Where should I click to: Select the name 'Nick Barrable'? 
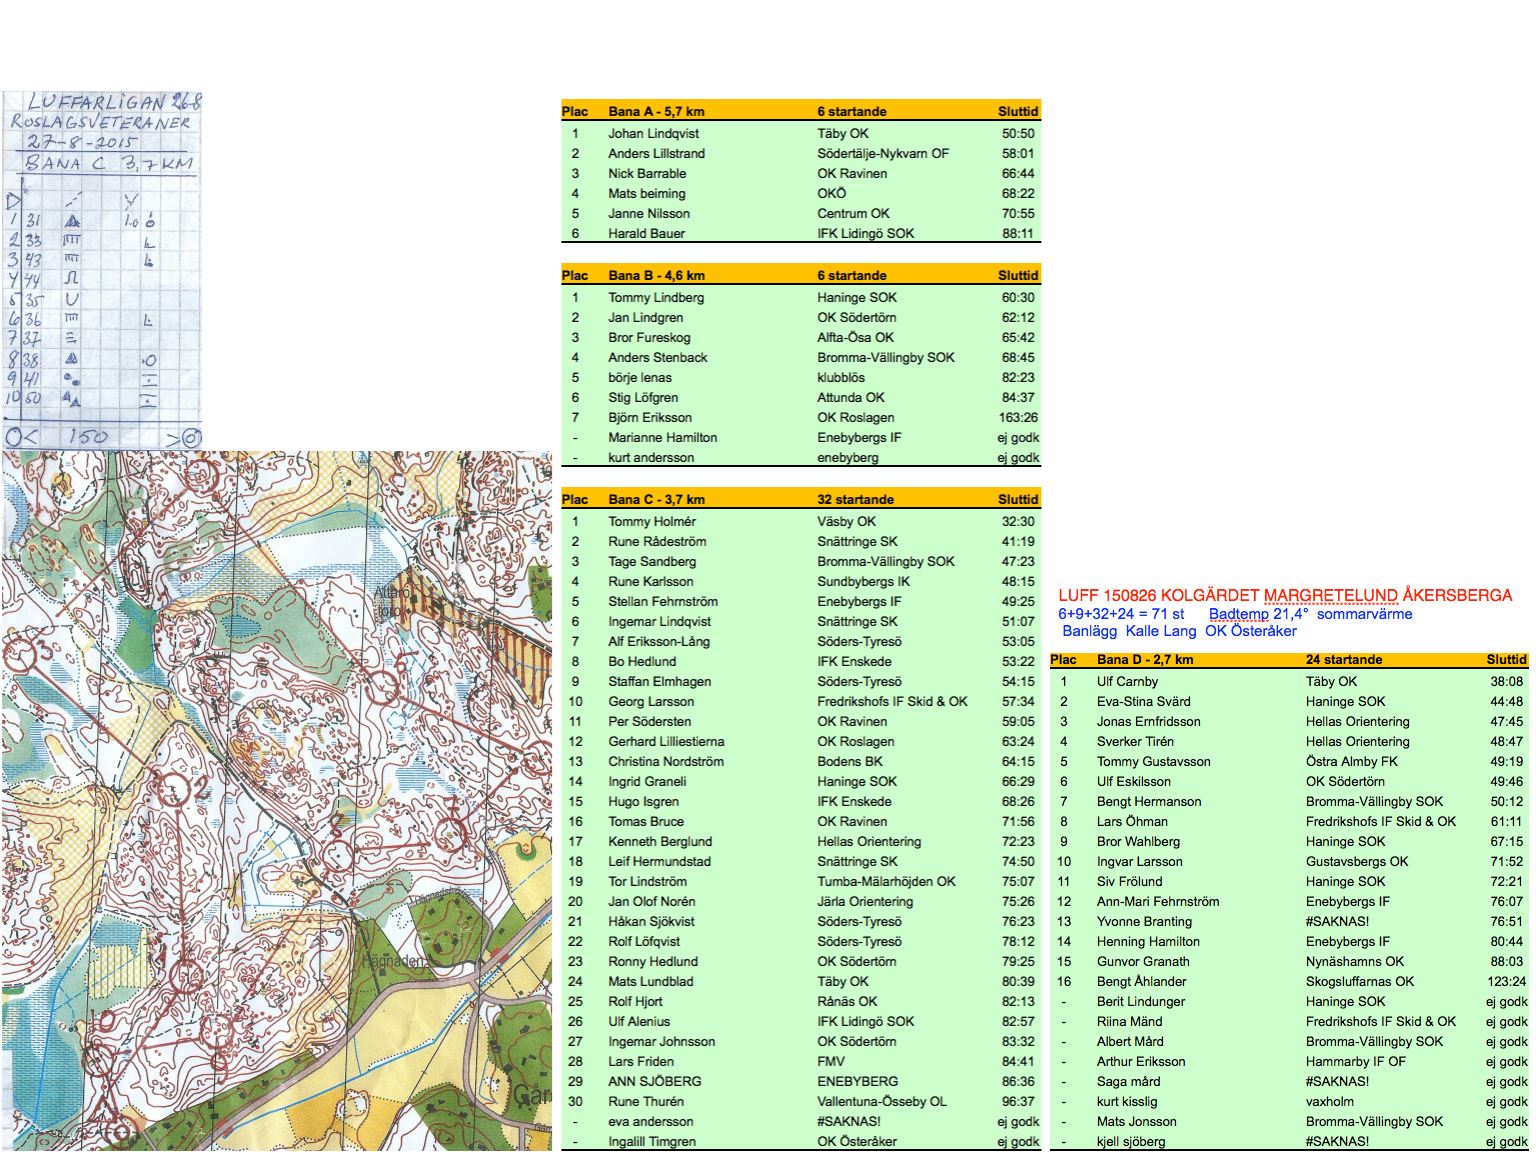point(647,173)
